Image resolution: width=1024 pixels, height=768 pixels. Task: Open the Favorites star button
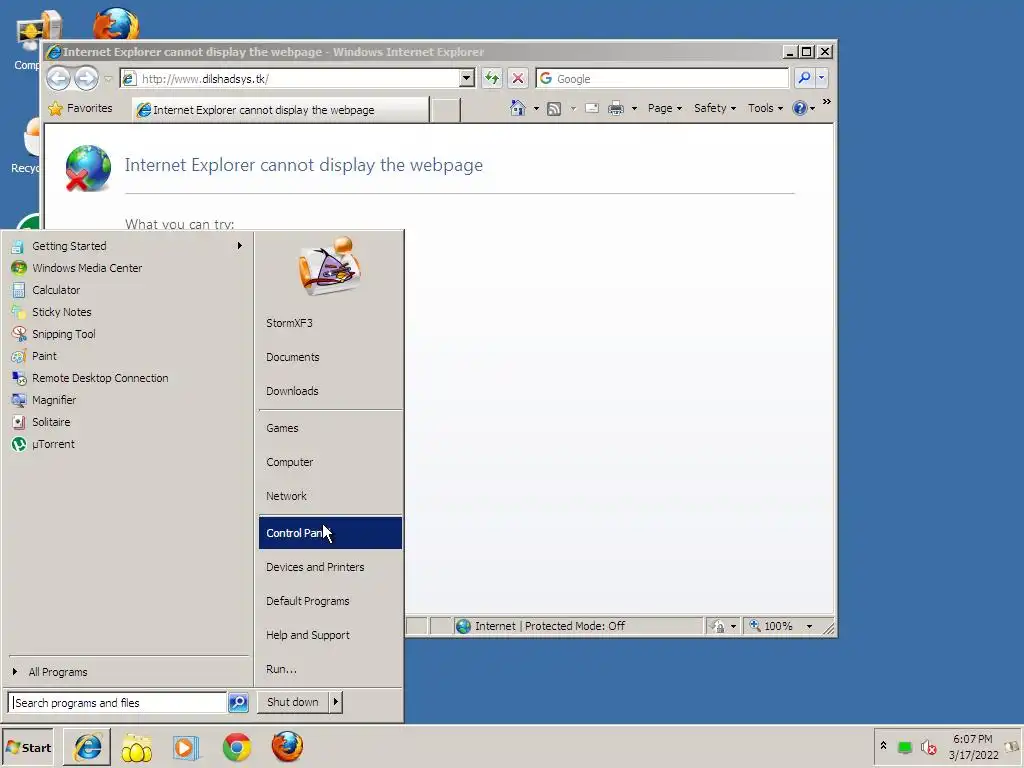click(80, 108)
